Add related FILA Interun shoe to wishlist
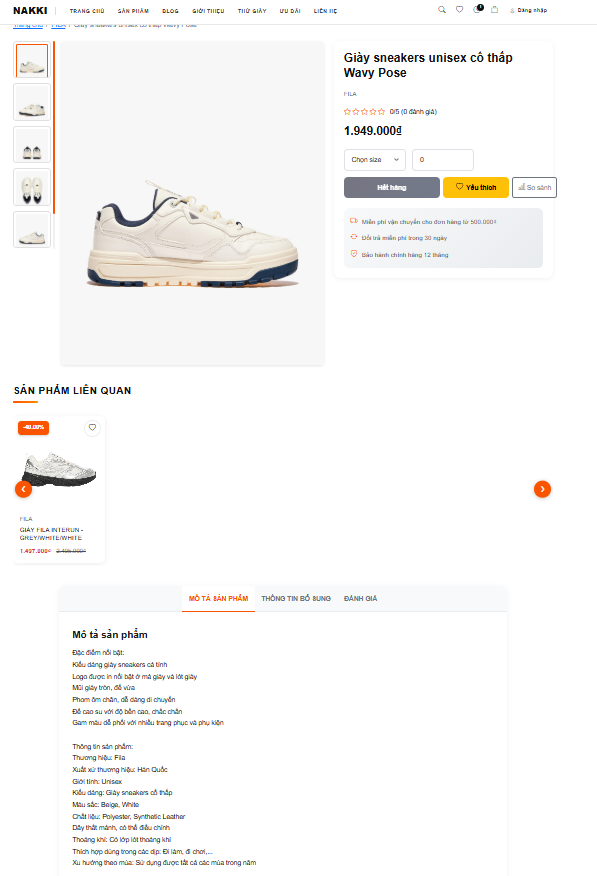Screen dimensions: 597x876 tap(92, 427)
